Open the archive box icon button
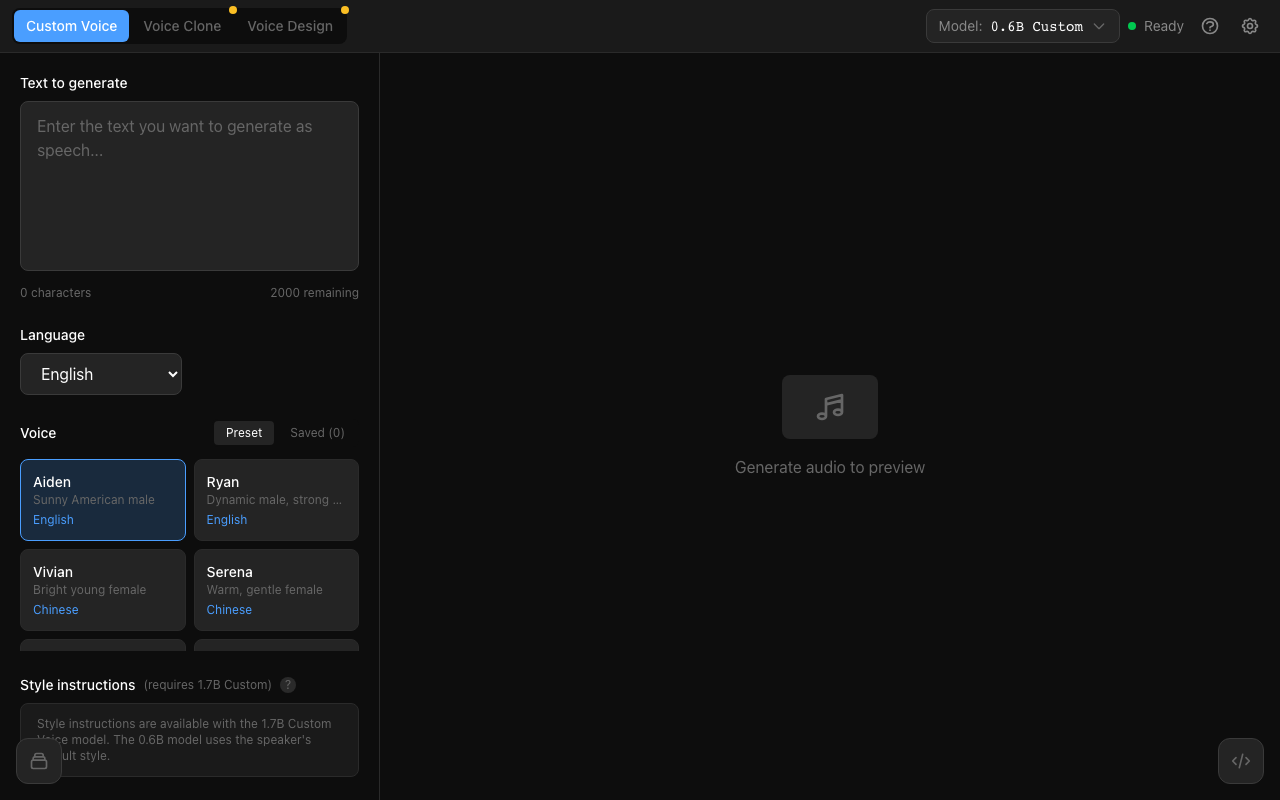 (39, 761)
